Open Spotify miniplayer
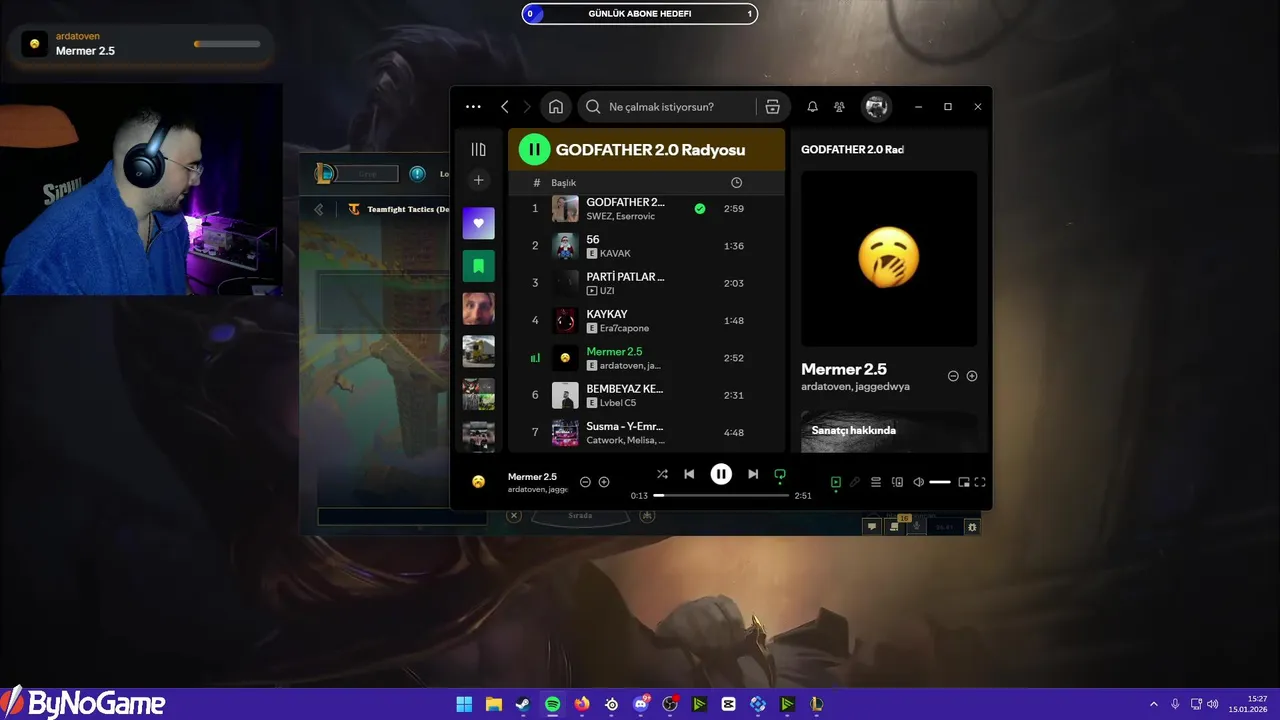The height and width of the screenshot is (720, 1280). tap(963, 482)
